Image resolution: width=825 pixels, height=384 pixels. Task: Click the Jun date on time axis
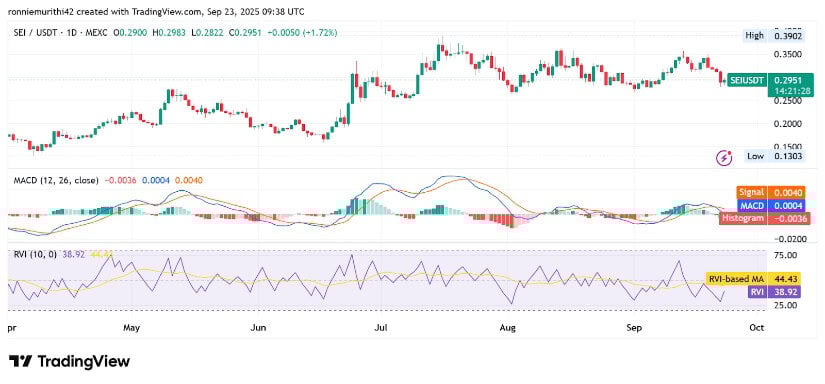258,328
